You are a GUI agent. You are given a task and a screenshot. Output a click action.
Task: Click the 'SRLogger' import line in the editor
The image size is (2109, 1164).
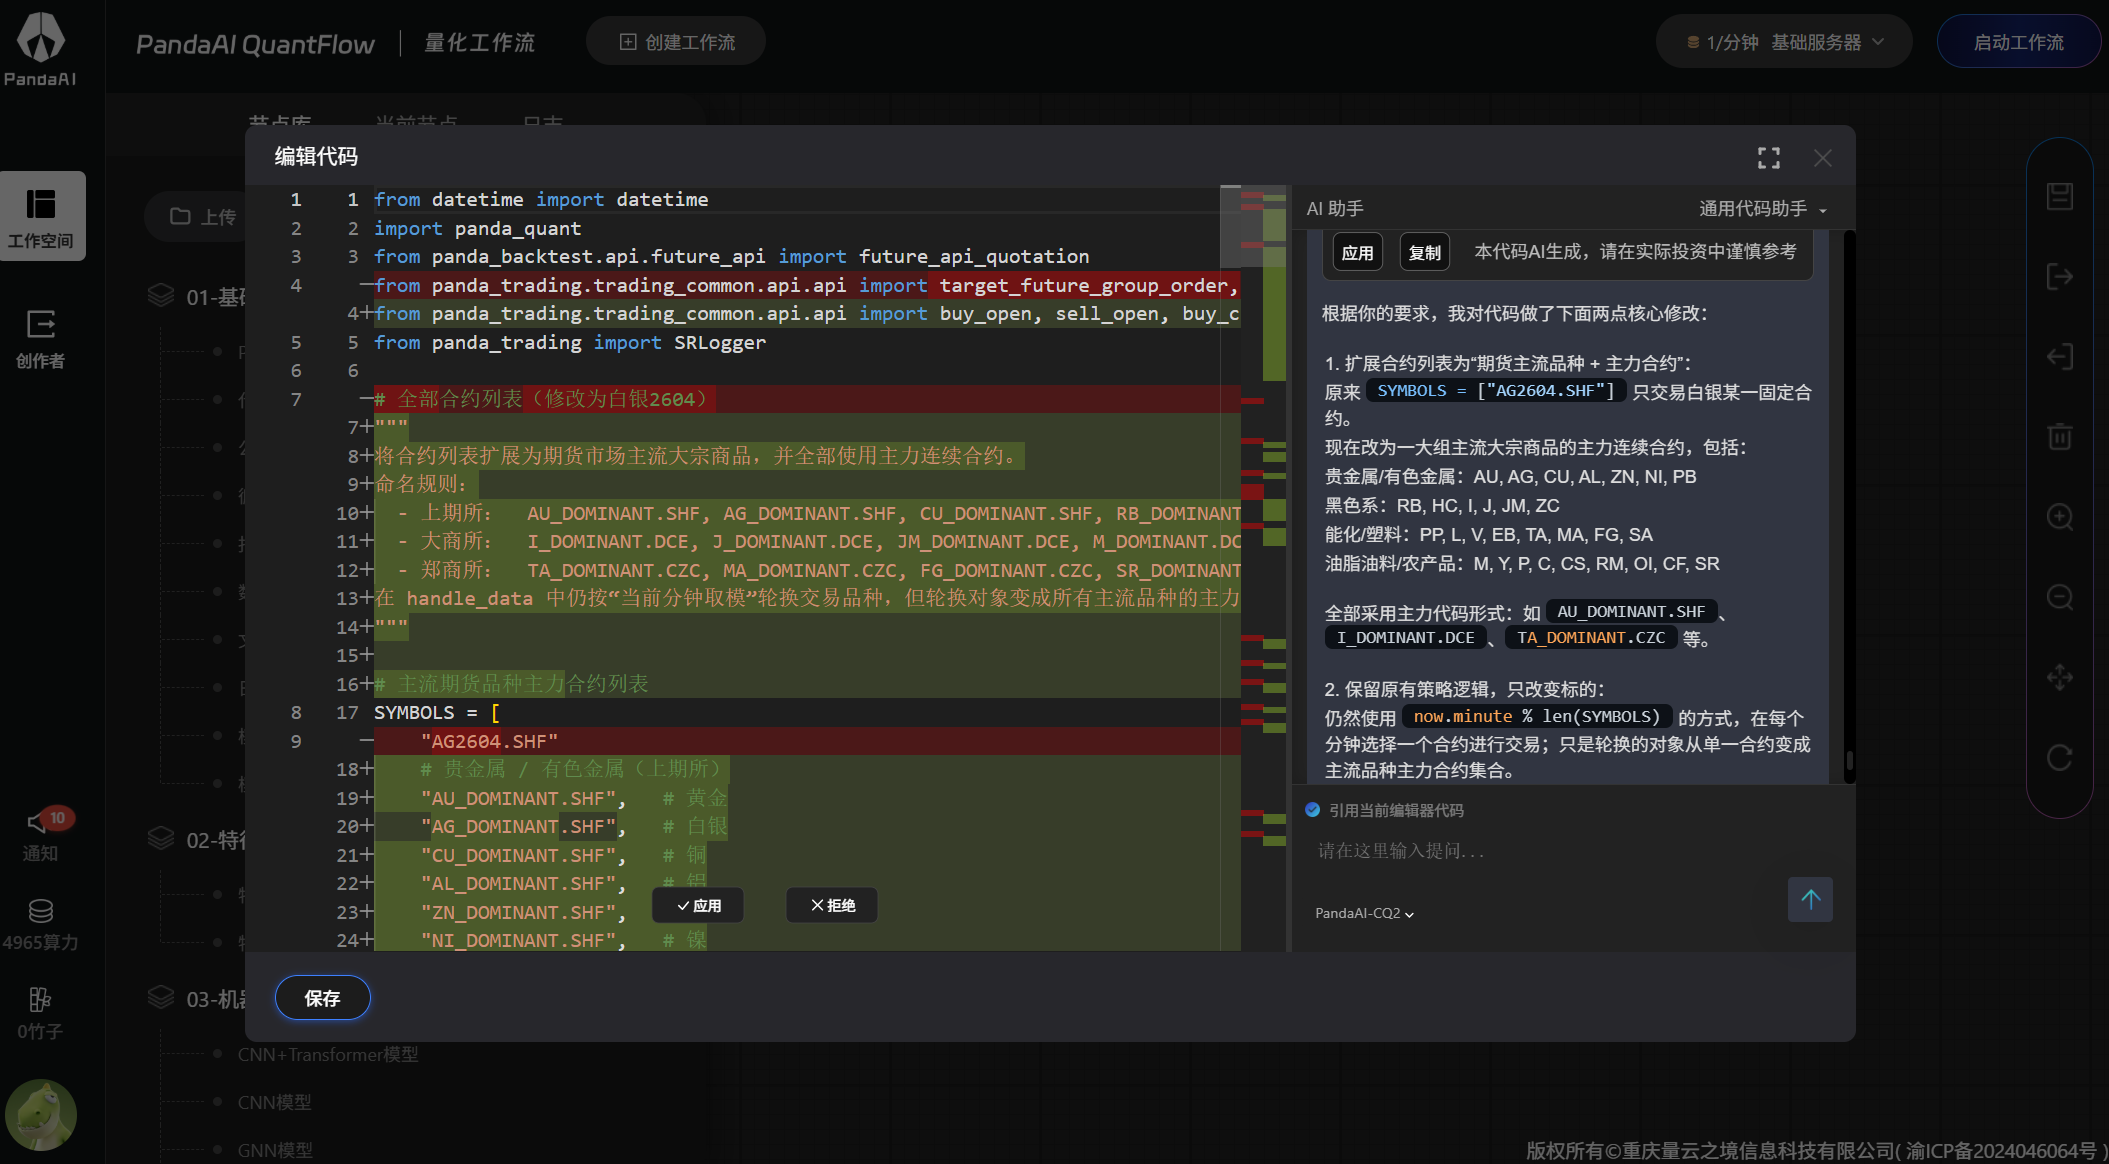click(x=570, y=342)
